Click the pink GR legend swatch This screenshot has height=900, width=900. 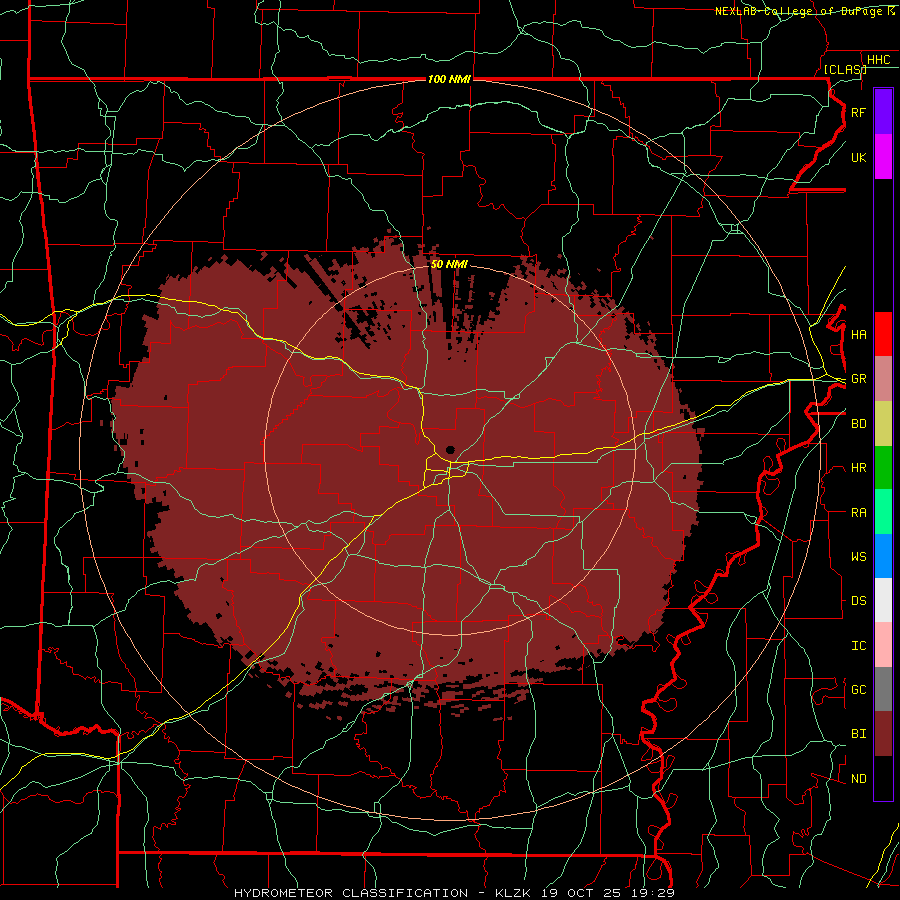coord(883,379)
